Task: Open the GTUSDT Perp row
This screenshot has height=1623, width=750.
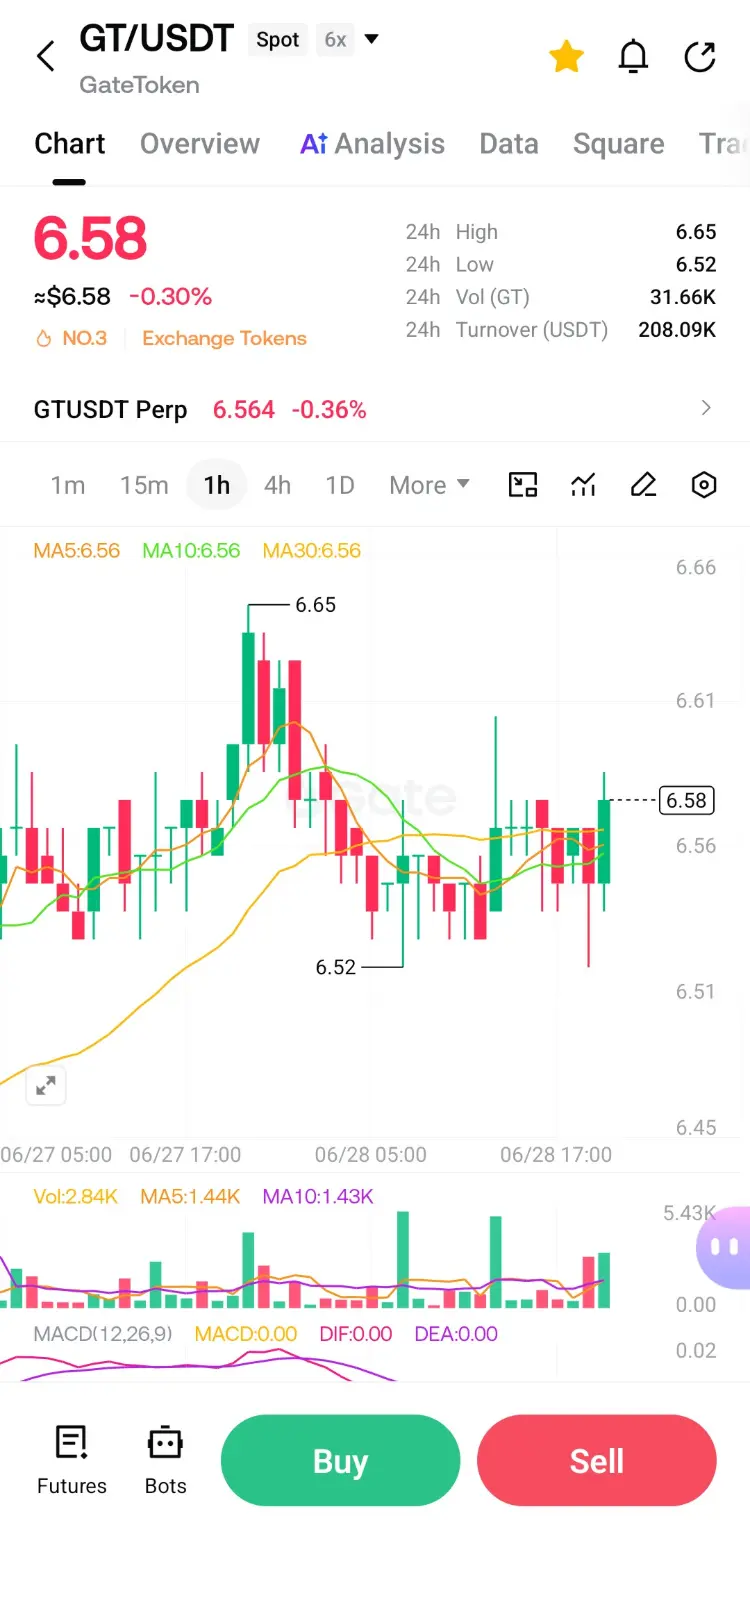Action: 375,409
